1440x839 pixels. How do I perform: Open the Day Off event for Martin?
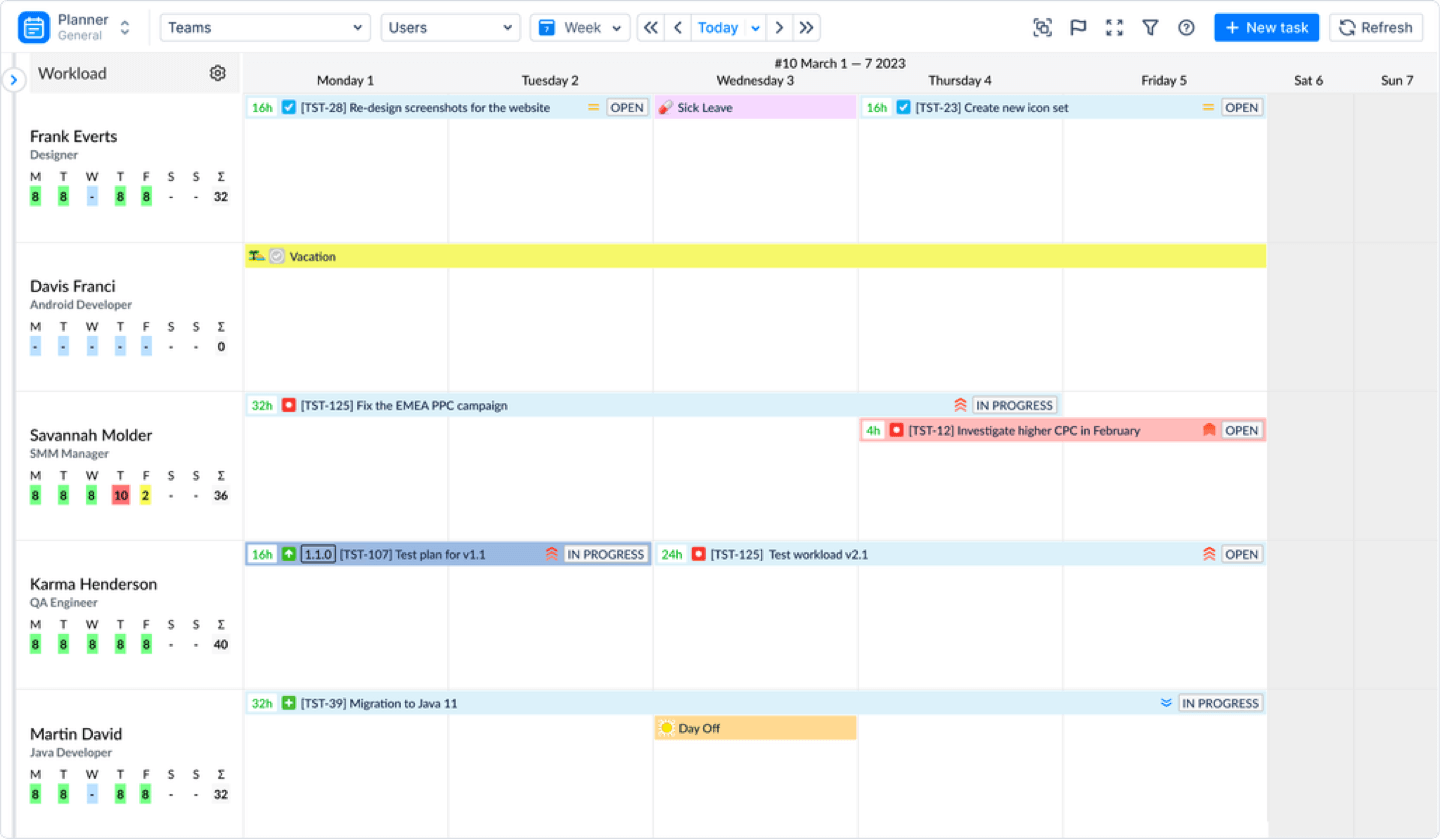pyautogui.click(x=756, y=728)
